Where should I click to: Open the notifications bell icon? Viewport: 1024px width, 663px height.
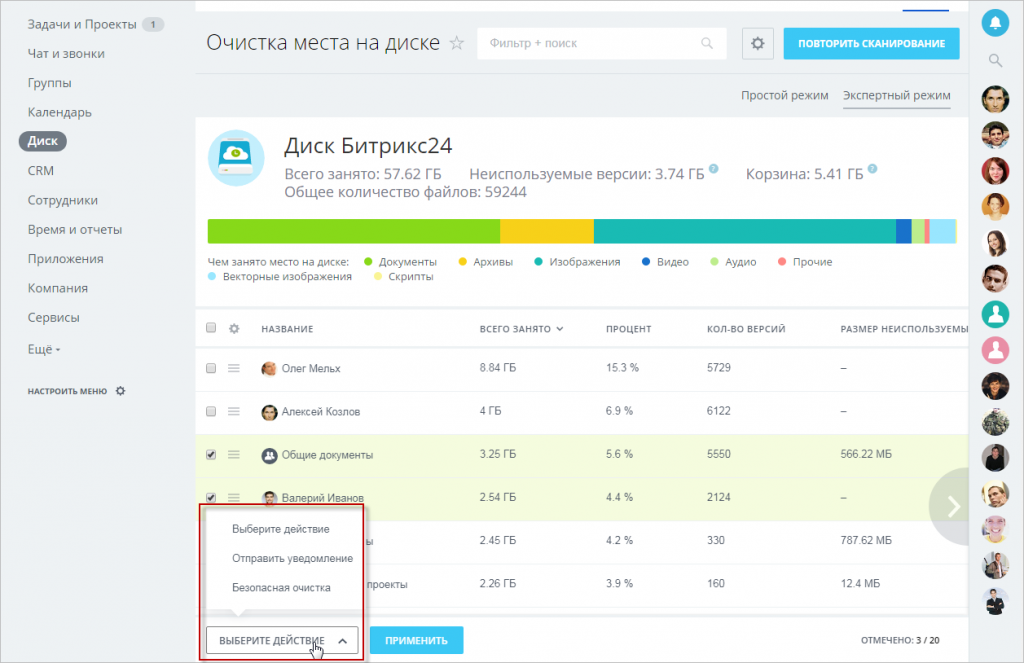995,23
